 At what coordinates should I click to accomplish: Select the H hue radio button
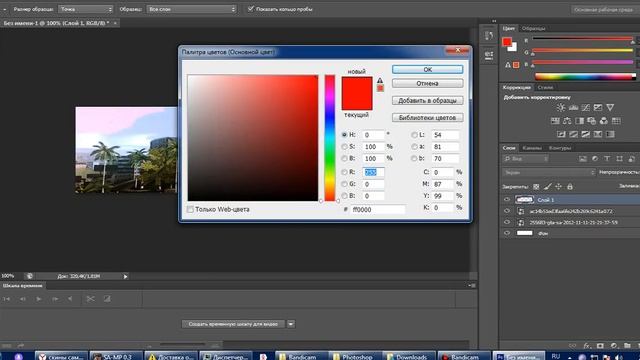tap(344, 135)
